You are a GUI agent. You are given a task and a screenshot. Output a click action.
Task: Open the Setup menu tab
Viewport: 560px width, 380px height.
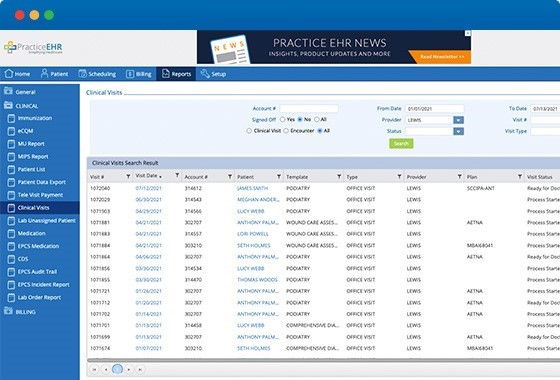(x=213, y=74)
